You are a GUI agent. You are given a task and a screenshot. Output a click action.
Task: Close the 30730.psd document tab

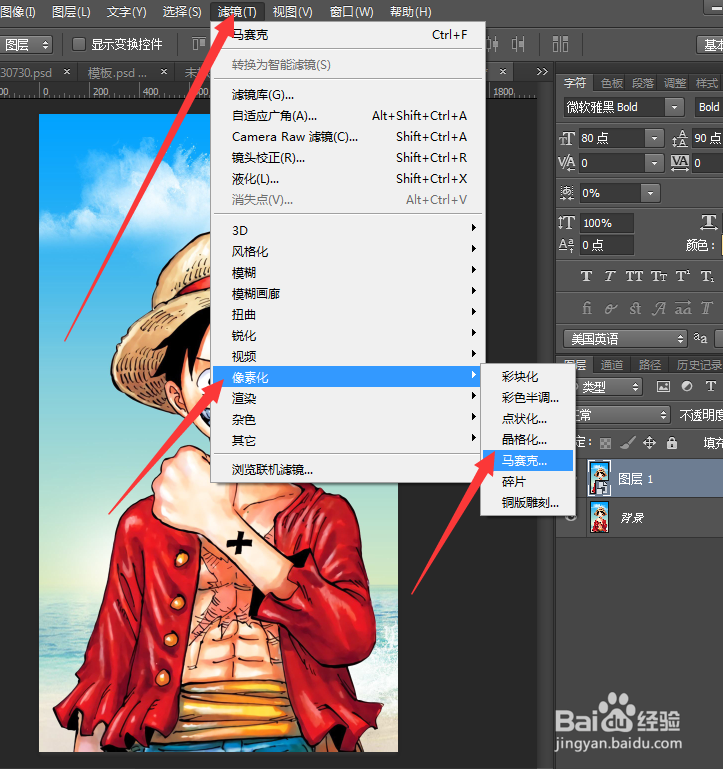tap(67, 72)
